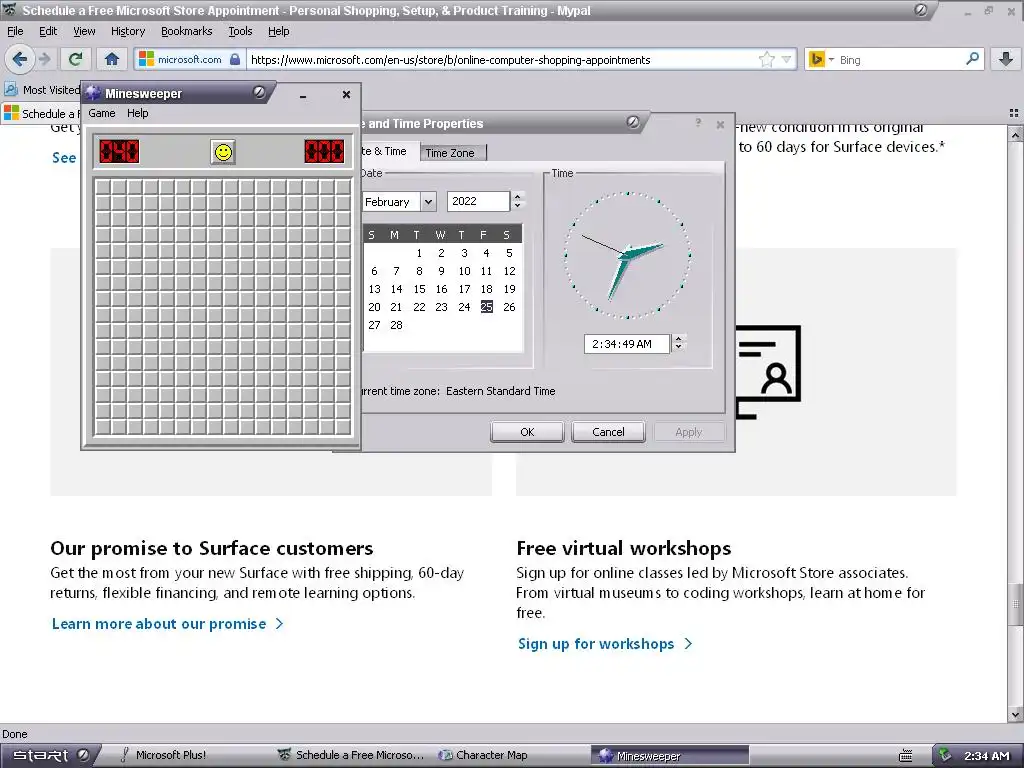The image size is (1024, 768).
Task: Go back with the browser back arrow
Action: point(20,59)
